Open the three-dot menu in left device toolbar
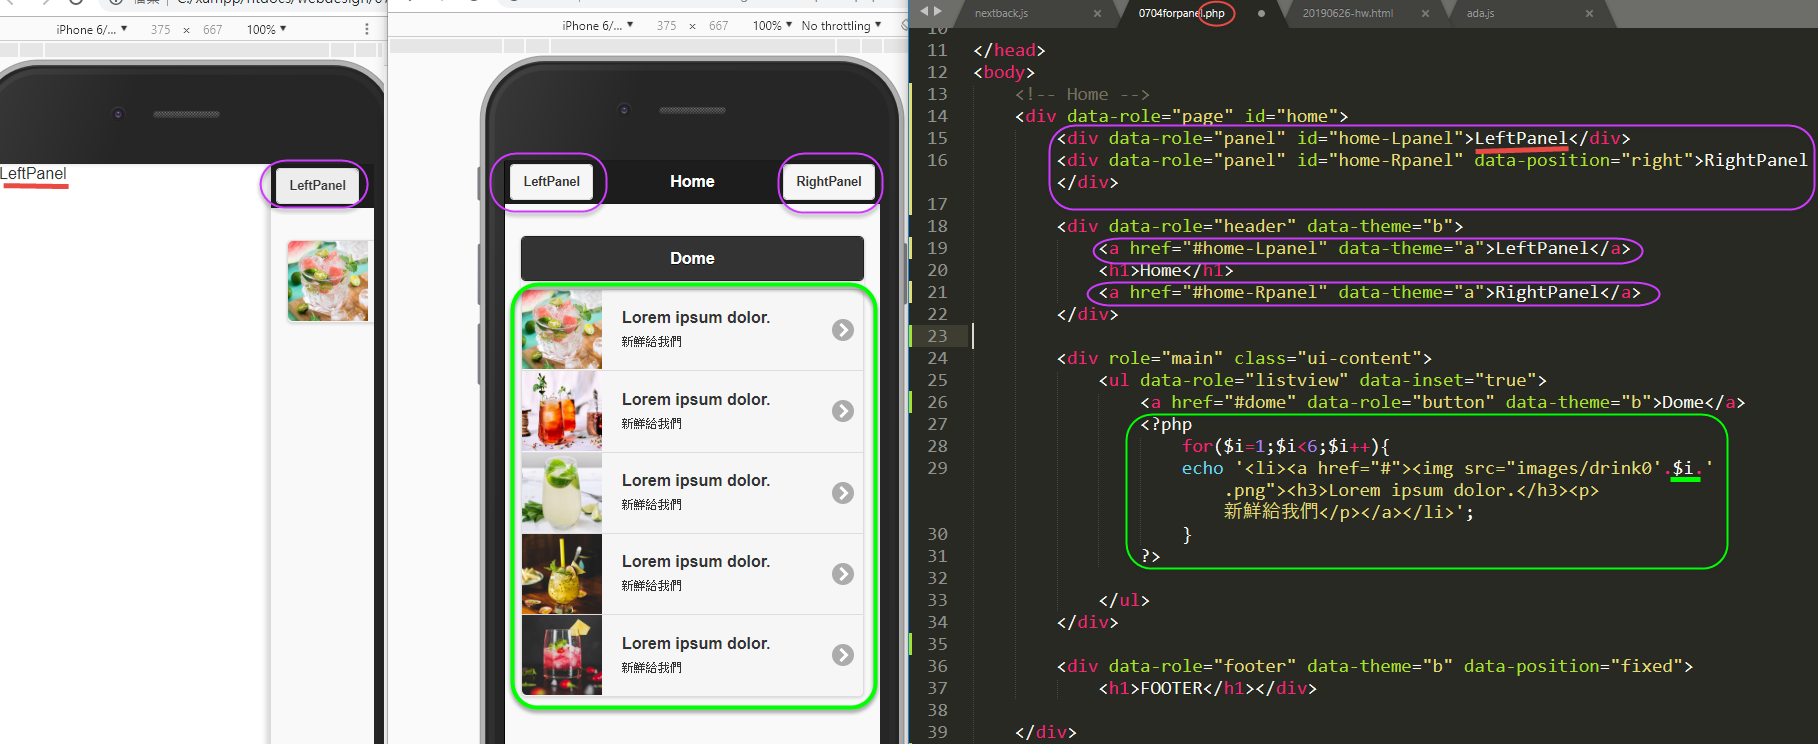The image size is (1818, 744). click(367, 29)
